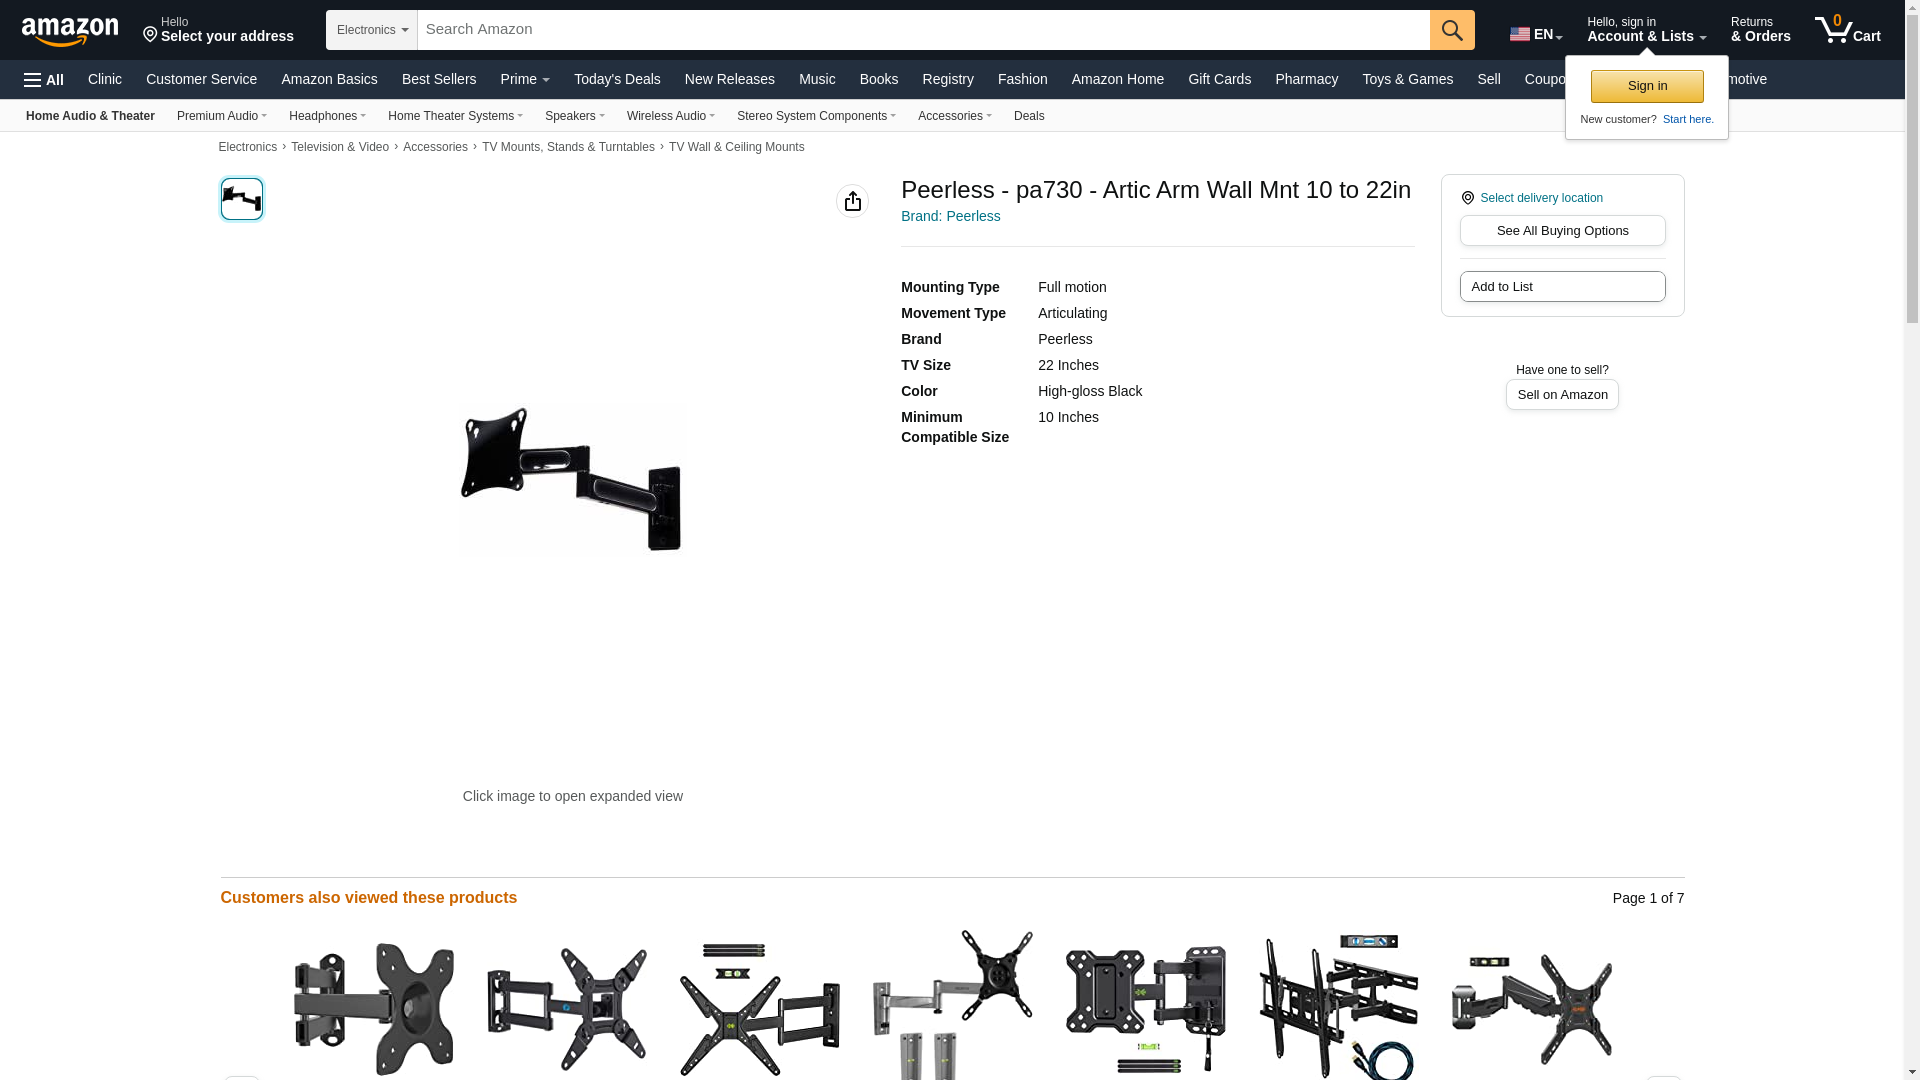
Task: Expand the Speakers submenu
Action: [x=574, y=116]
